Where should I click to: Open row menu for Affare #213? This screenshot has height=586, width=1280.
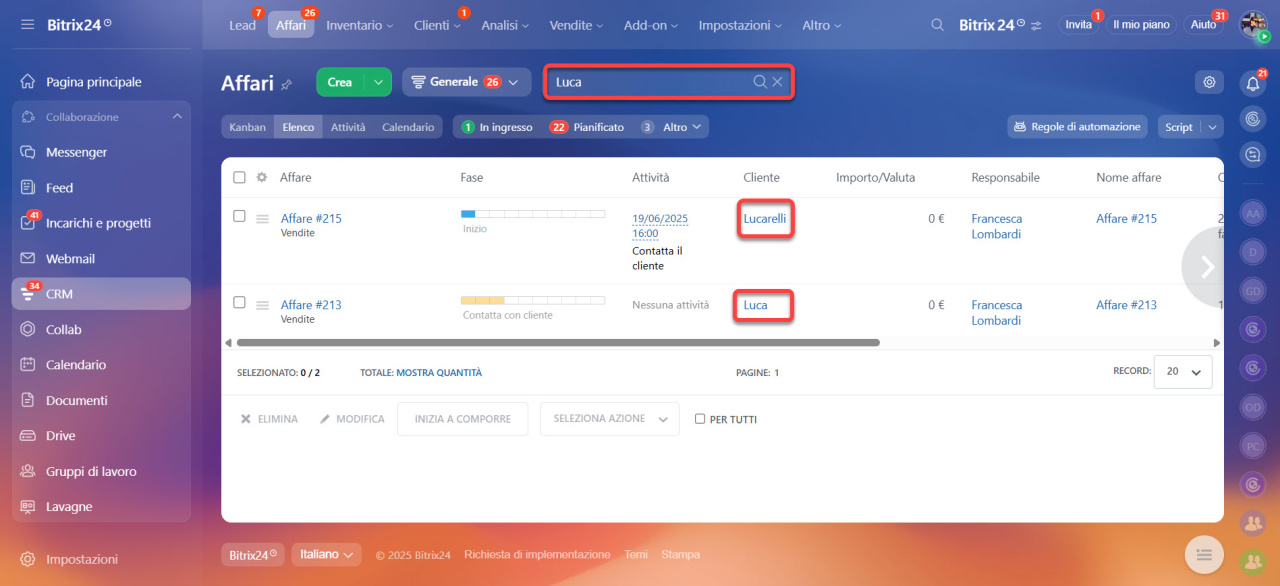[263, 305]
